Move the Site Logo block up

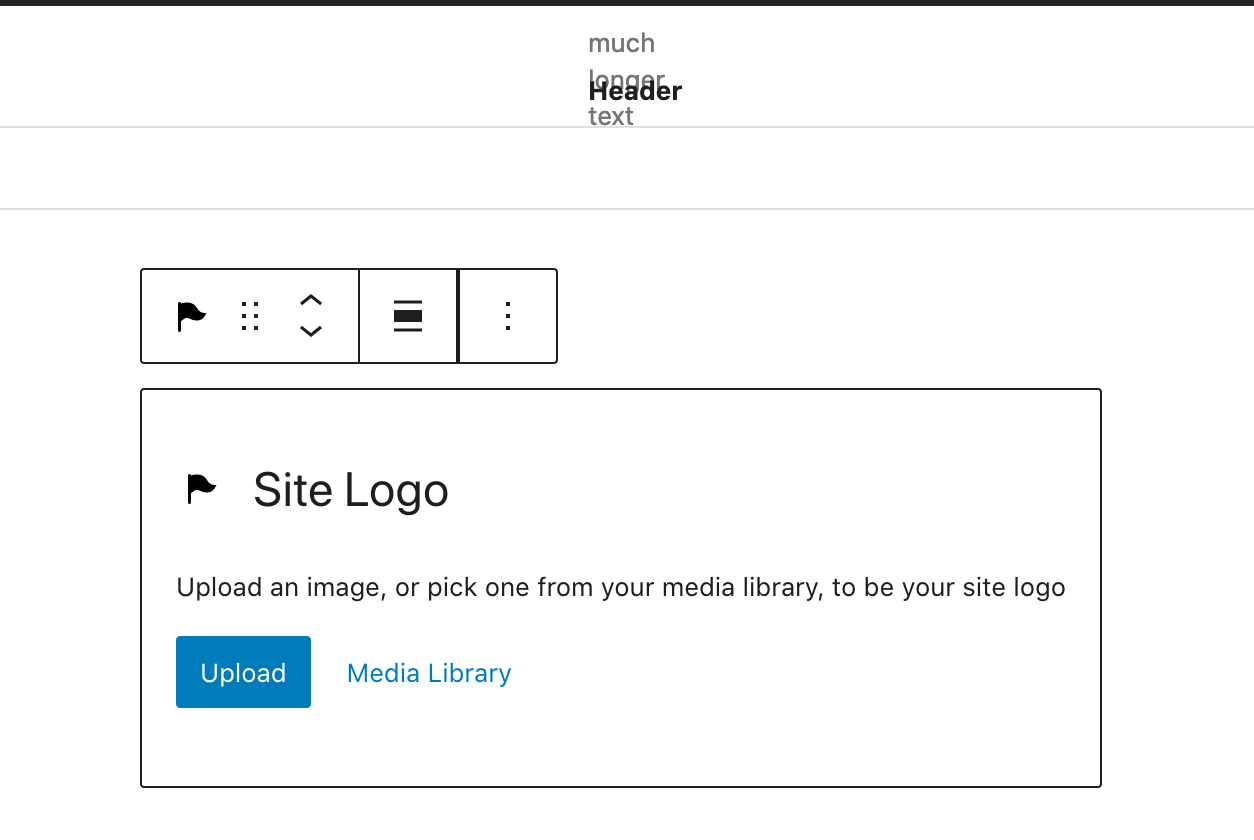pyautogui.click(x=311, y=300)
